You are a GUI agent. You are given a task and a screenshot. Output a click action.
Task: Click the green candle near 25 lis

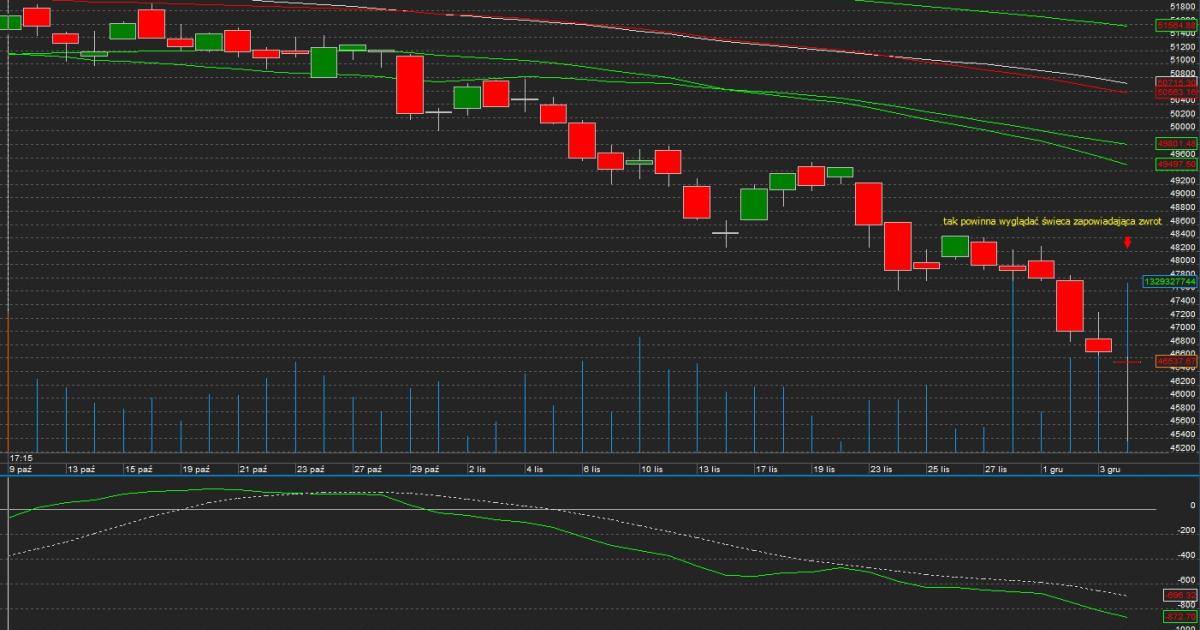[955, 246]
